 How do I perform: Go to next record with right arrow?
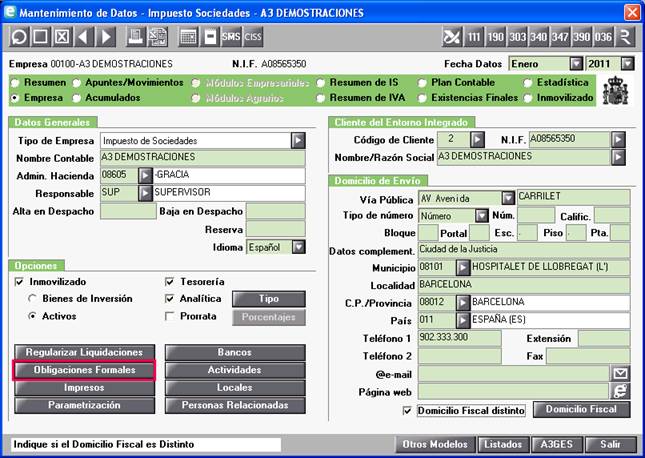(106, 37)
